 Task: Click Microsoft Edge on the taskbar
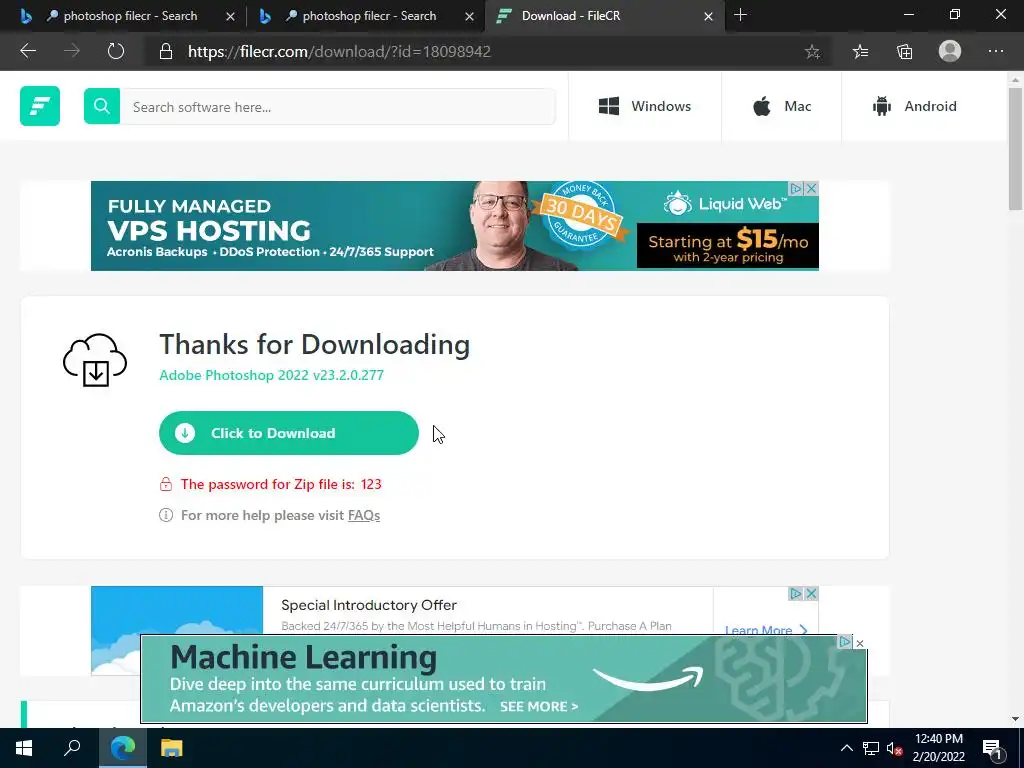point(123,748)
